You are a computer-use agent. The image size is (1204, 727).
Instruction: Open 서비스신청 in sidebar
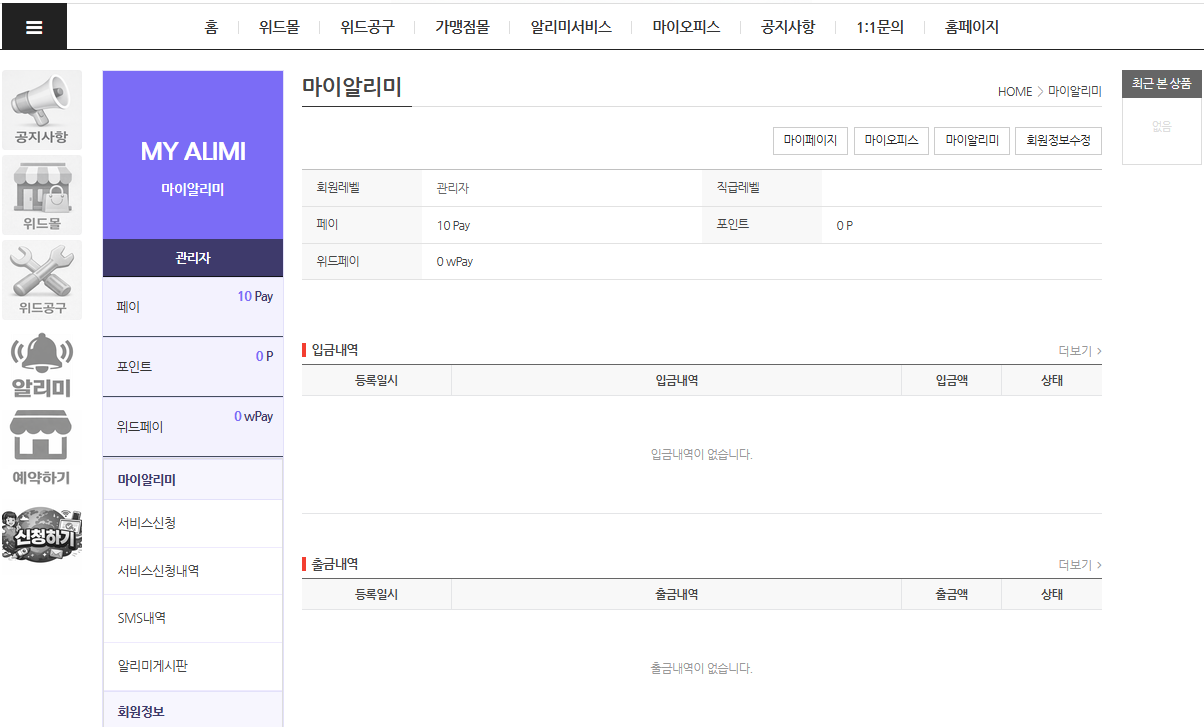[x=147, y=523]
